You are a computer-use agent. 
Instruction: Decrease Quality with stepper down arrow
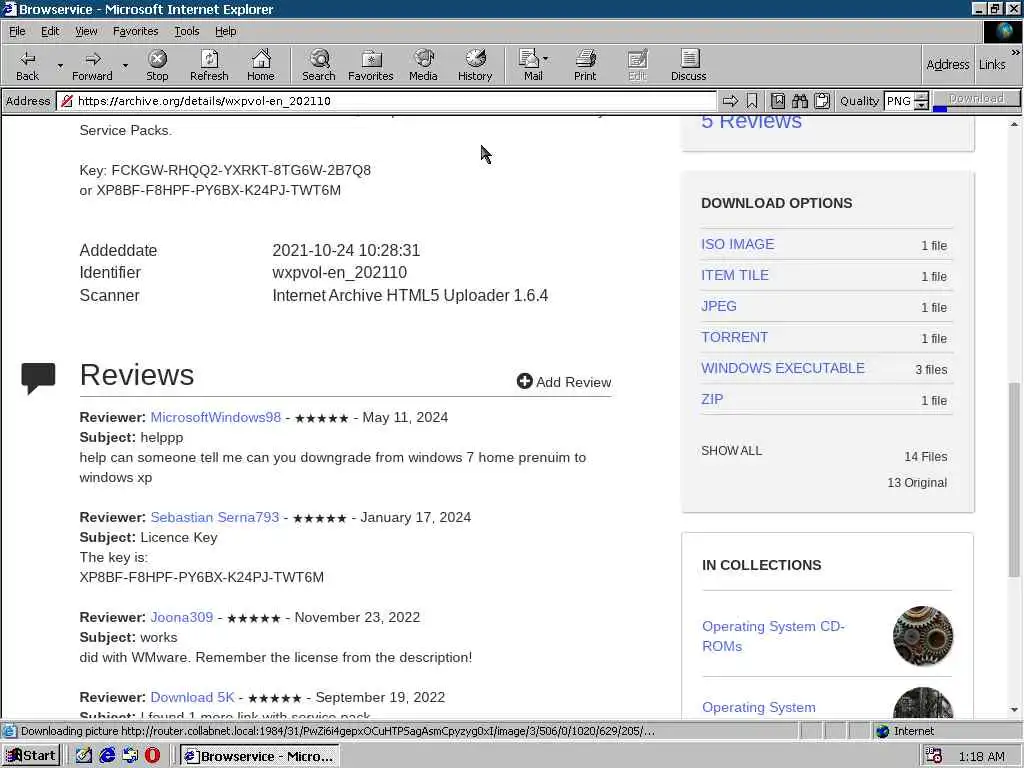point(921,105)
